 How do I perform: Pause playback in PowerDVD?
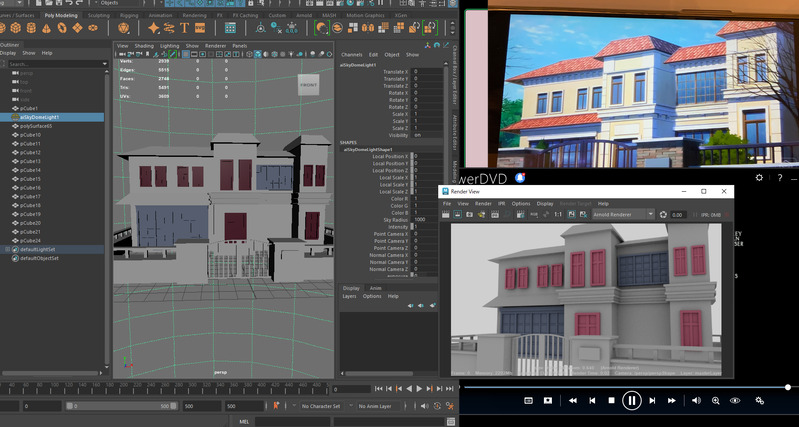[x=631, y=400]
